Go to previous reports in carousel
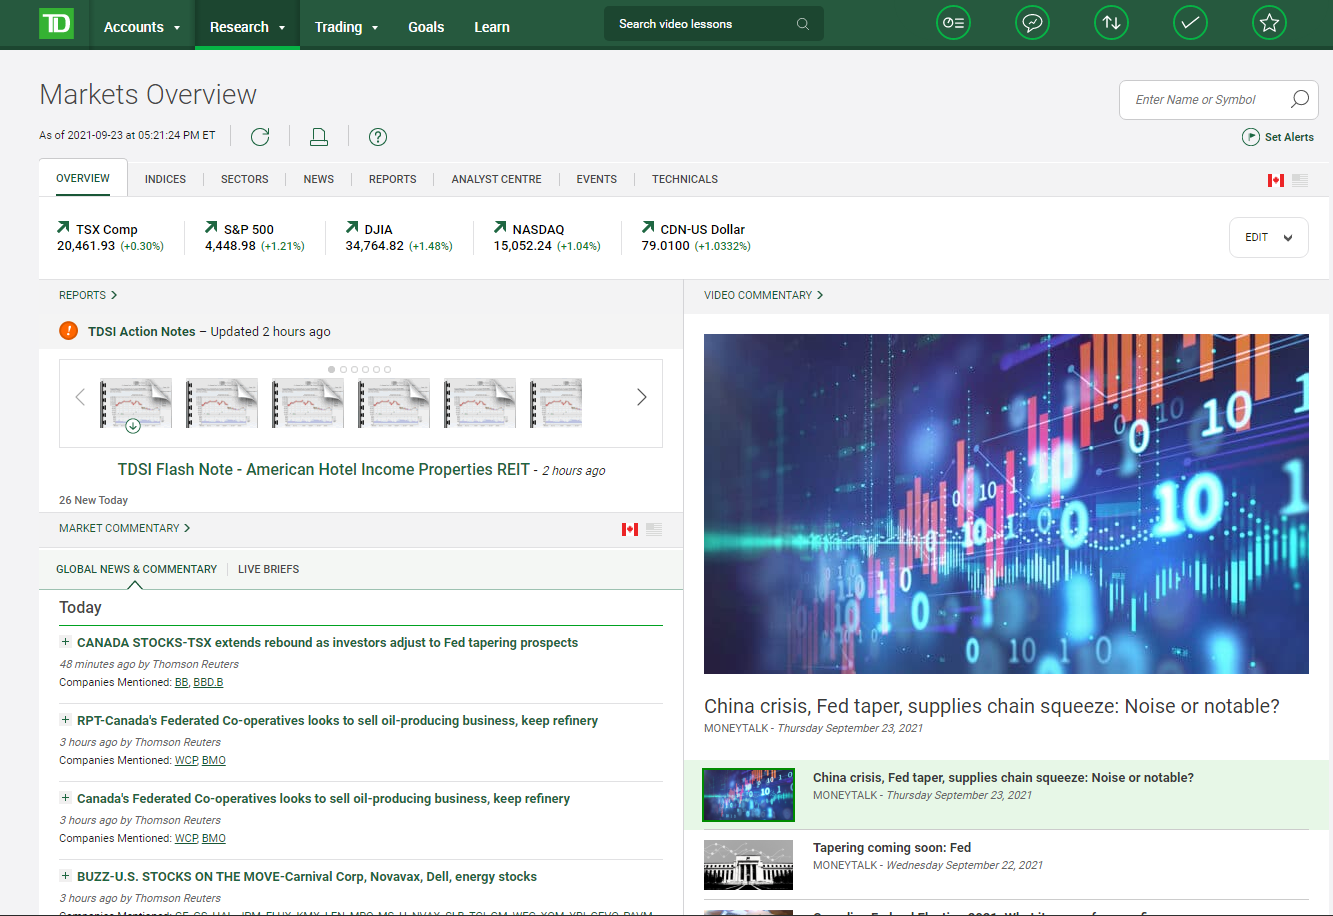The width and height of the screenshot is (1333, 916). [80, 397]
